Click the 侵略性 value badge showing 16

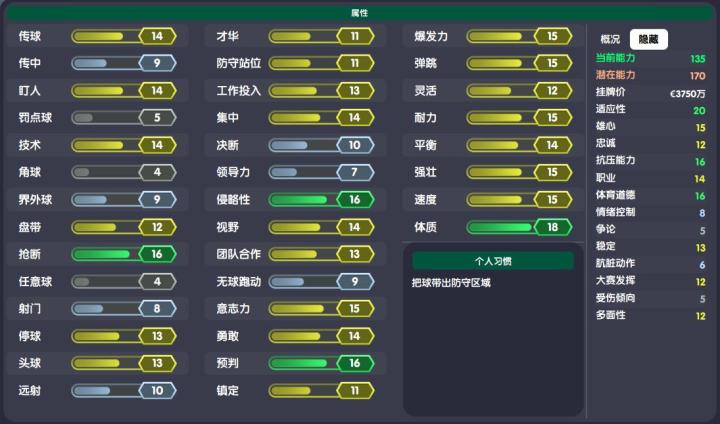354,200
